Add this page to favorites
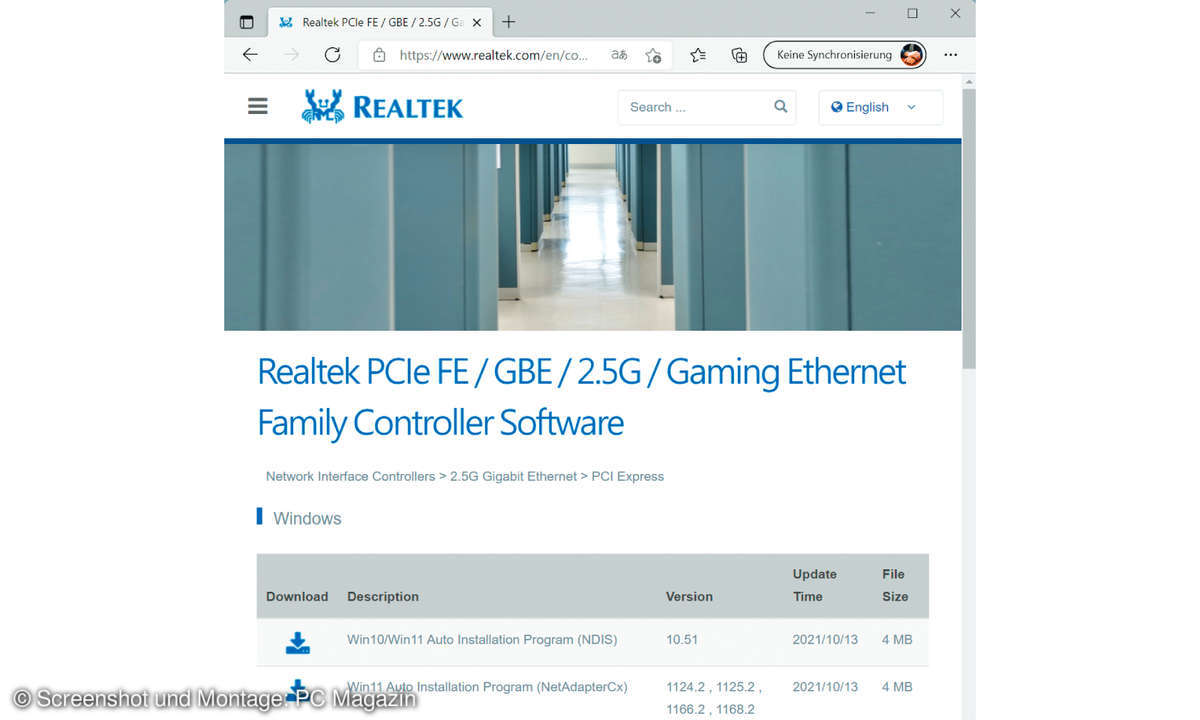1200x720 pixels. pos(653,56)
